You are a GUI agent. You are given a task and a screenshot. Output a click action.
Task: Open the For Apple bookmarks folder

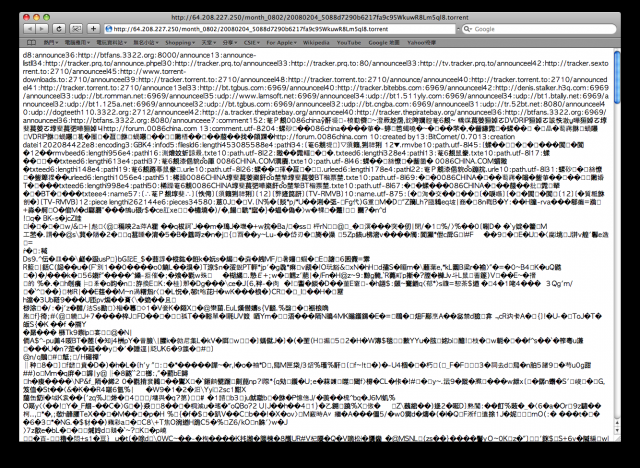281,42
